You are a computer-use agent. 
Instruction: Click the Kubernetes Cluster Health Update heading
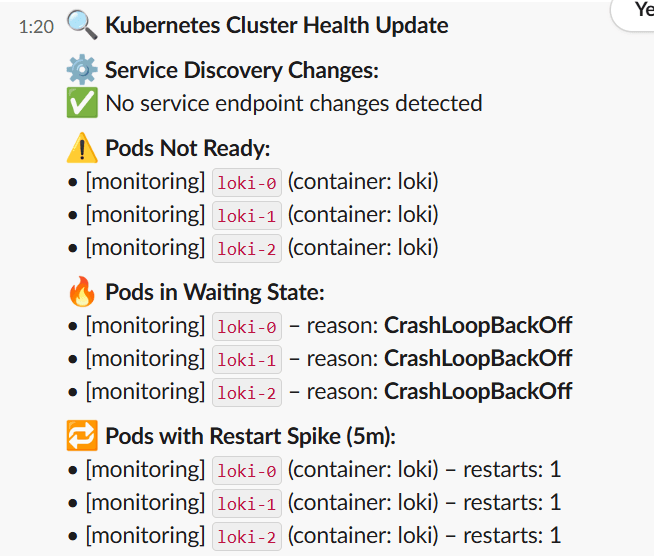pos(277,25)
